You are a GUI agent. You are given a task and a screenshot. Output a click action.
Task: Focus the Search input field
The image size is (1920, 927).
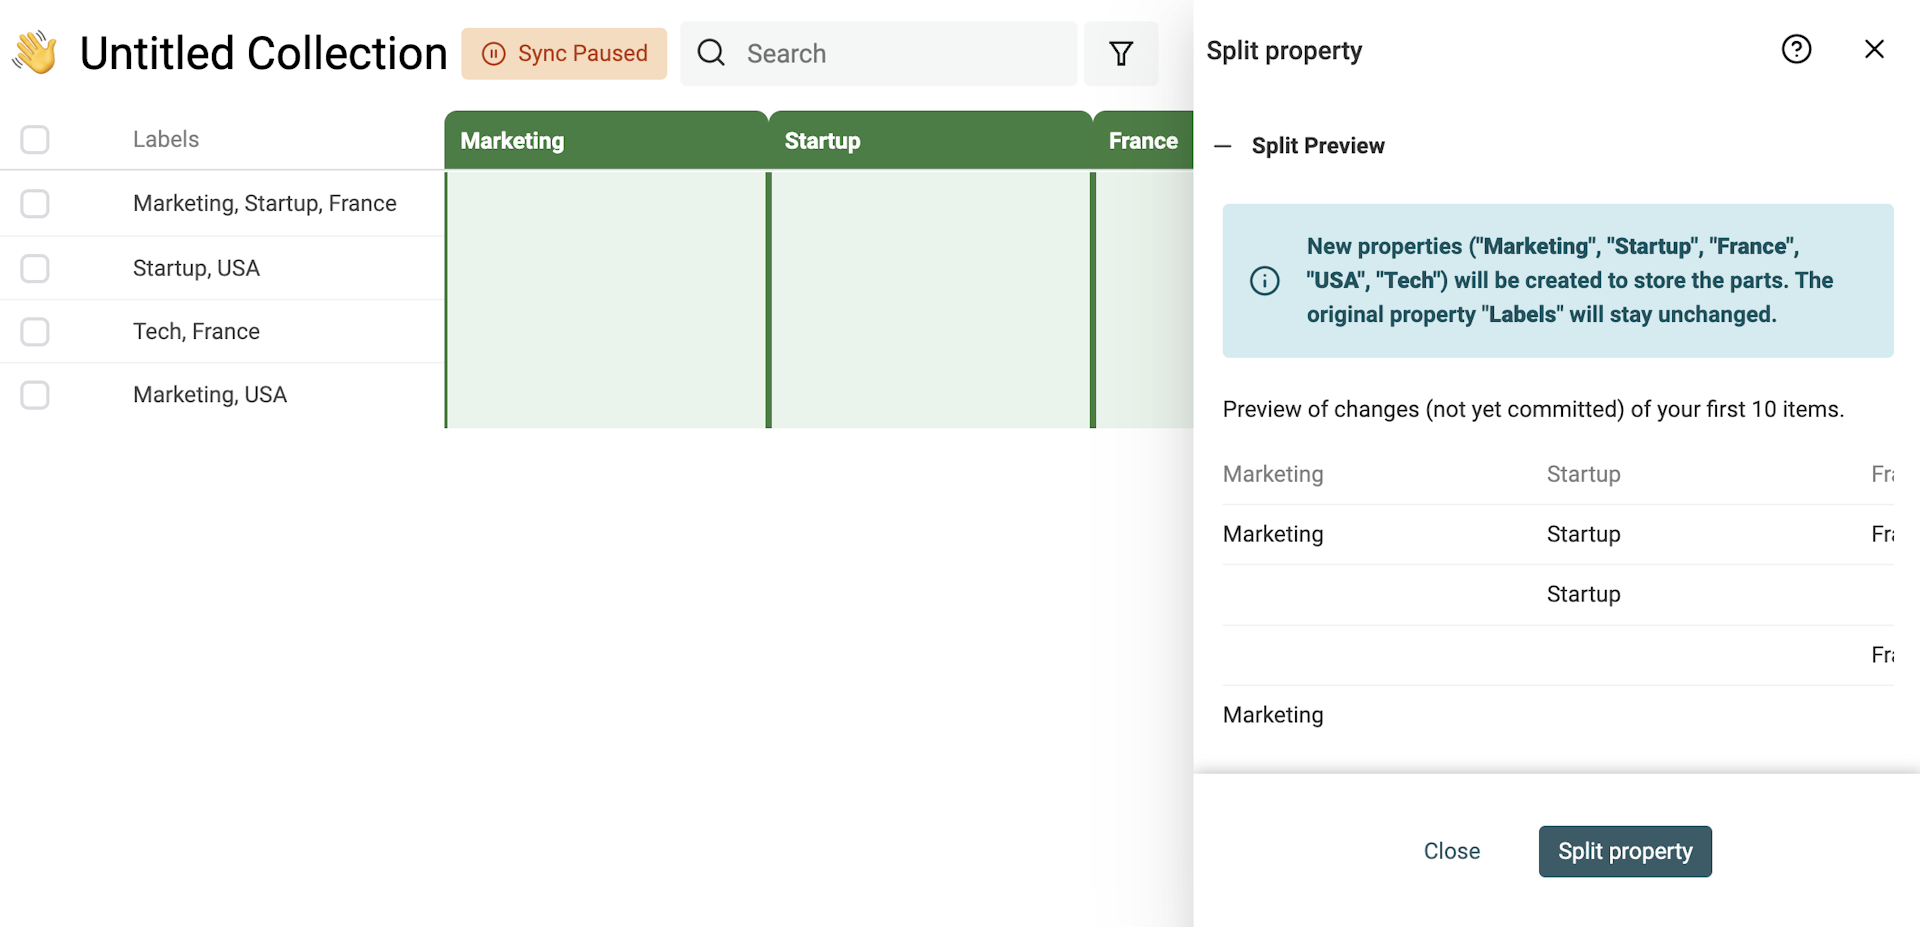tap(900, 54)
